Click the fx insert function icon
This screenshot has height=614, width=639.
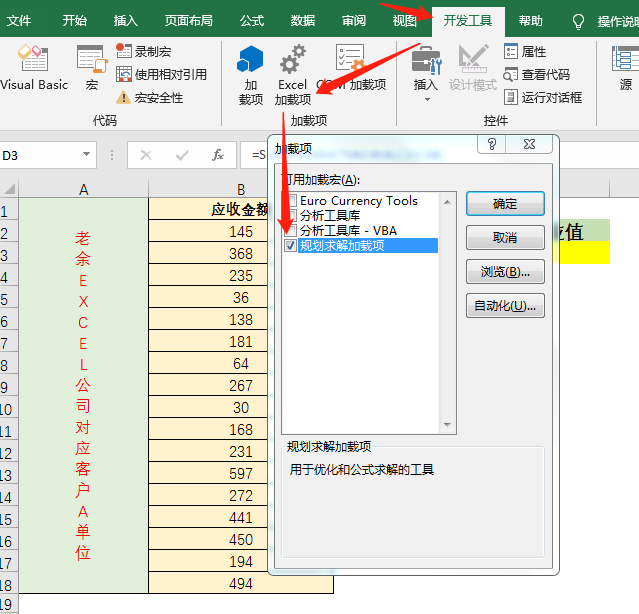[218, 155]
